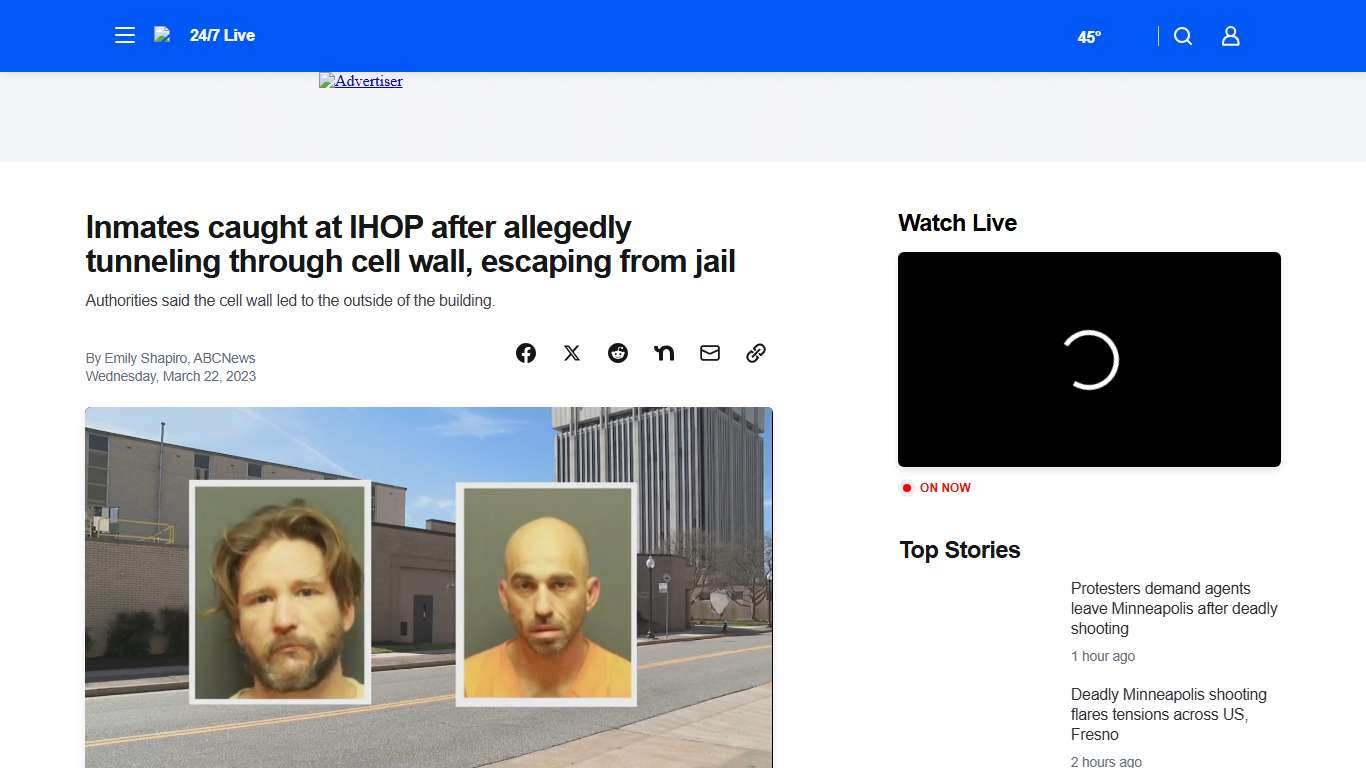This screenshot has height=768, width=1366.
Task: Share the article on Nextdoor
Action: [663, 353]
